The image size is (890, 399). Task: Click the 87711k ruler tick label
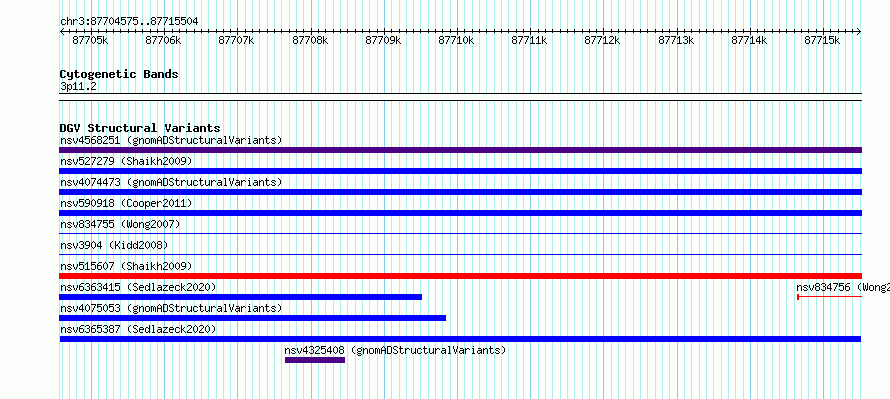point(530,40)
